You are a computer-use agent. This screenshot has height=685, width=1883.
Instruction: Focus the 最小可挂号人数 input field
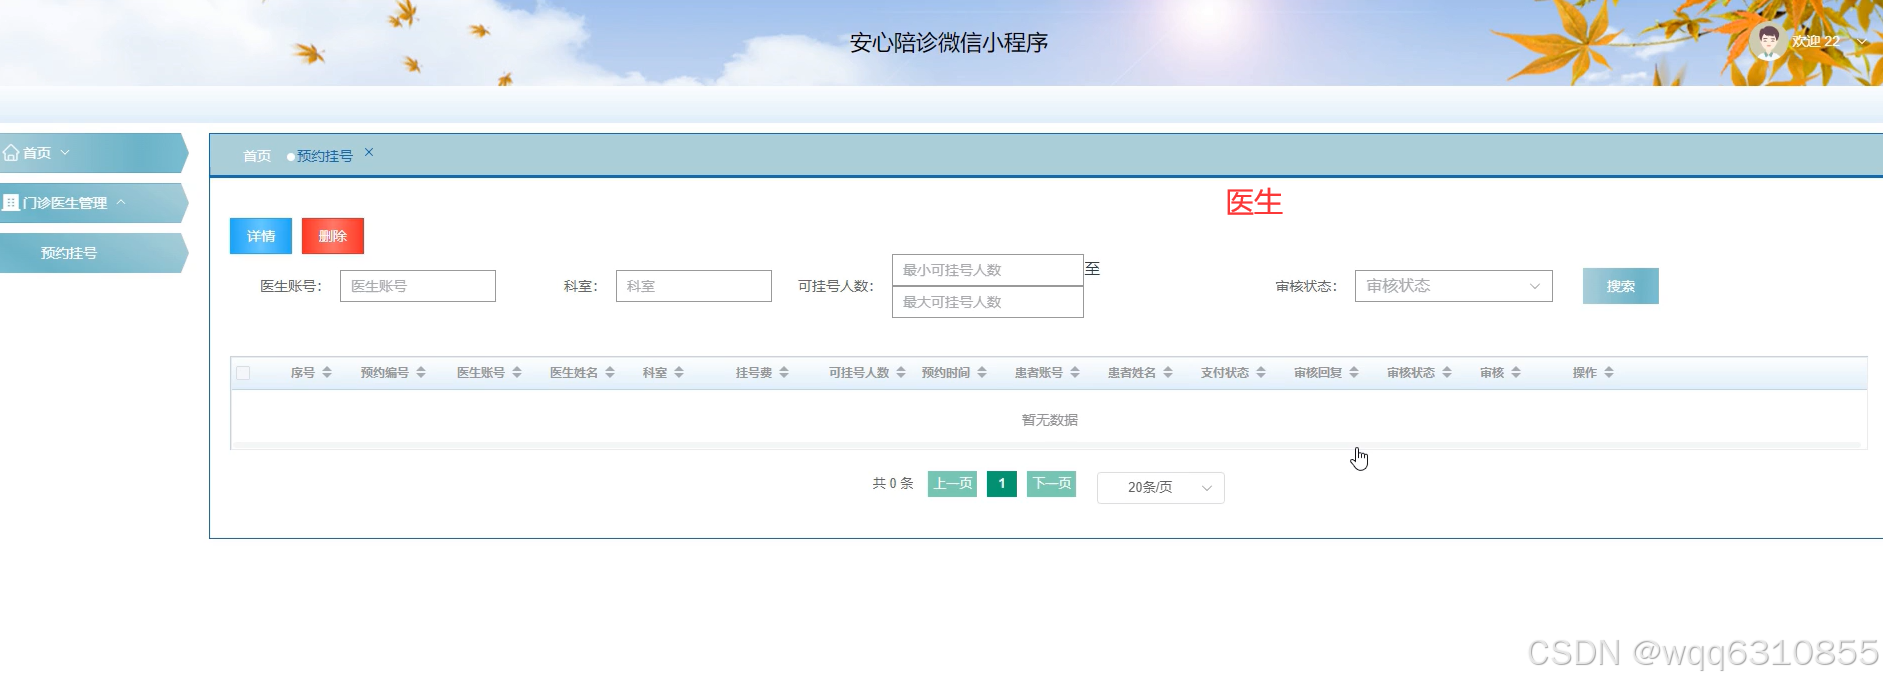(988, 270)
